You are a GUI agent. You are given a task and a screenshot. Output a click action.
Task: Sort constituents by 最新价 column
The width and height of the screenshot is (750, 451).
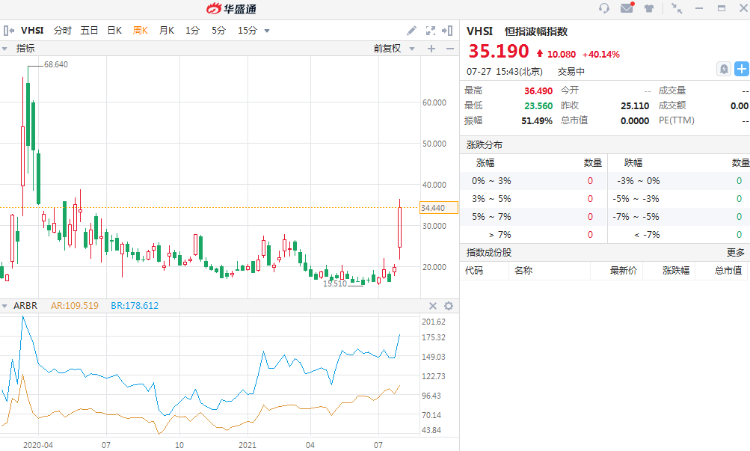coord(623,271)
